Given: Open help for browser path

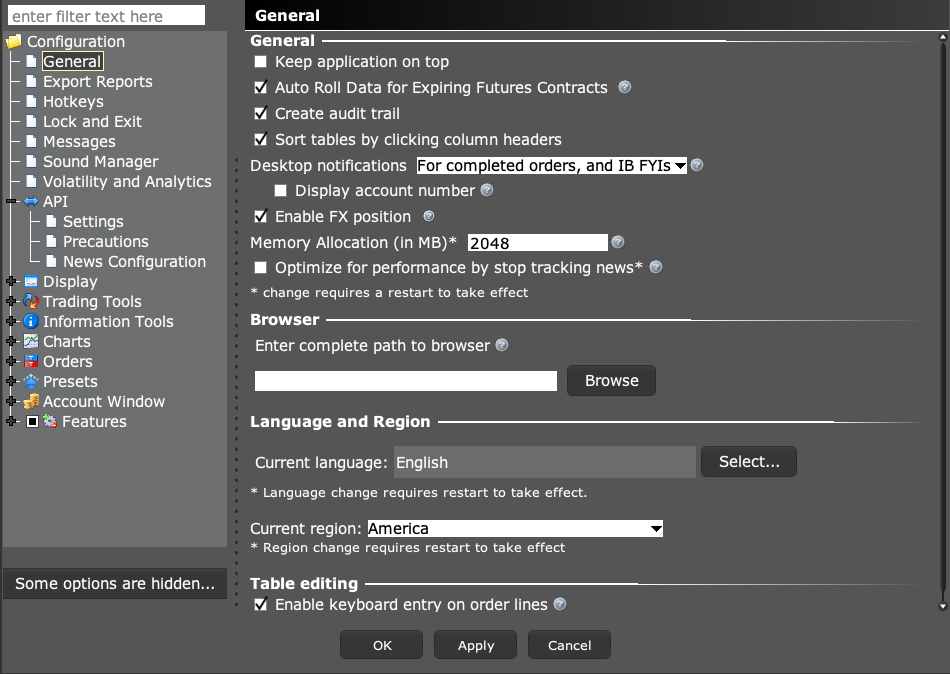Looking at the screenshot, I should point(502,345).
